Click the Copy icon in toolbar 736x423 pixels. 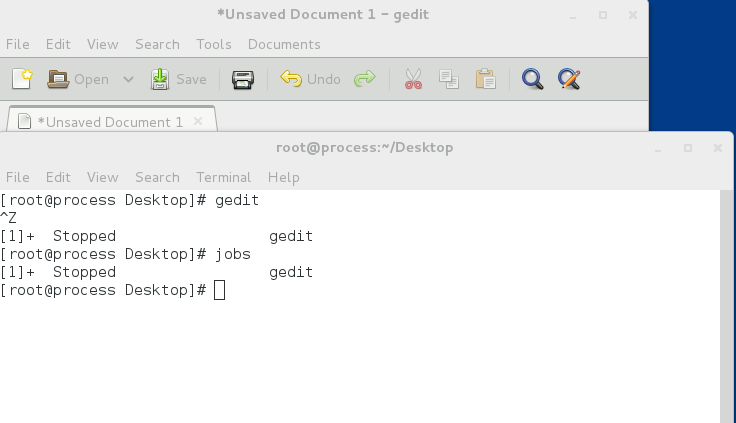coord(449,79)
